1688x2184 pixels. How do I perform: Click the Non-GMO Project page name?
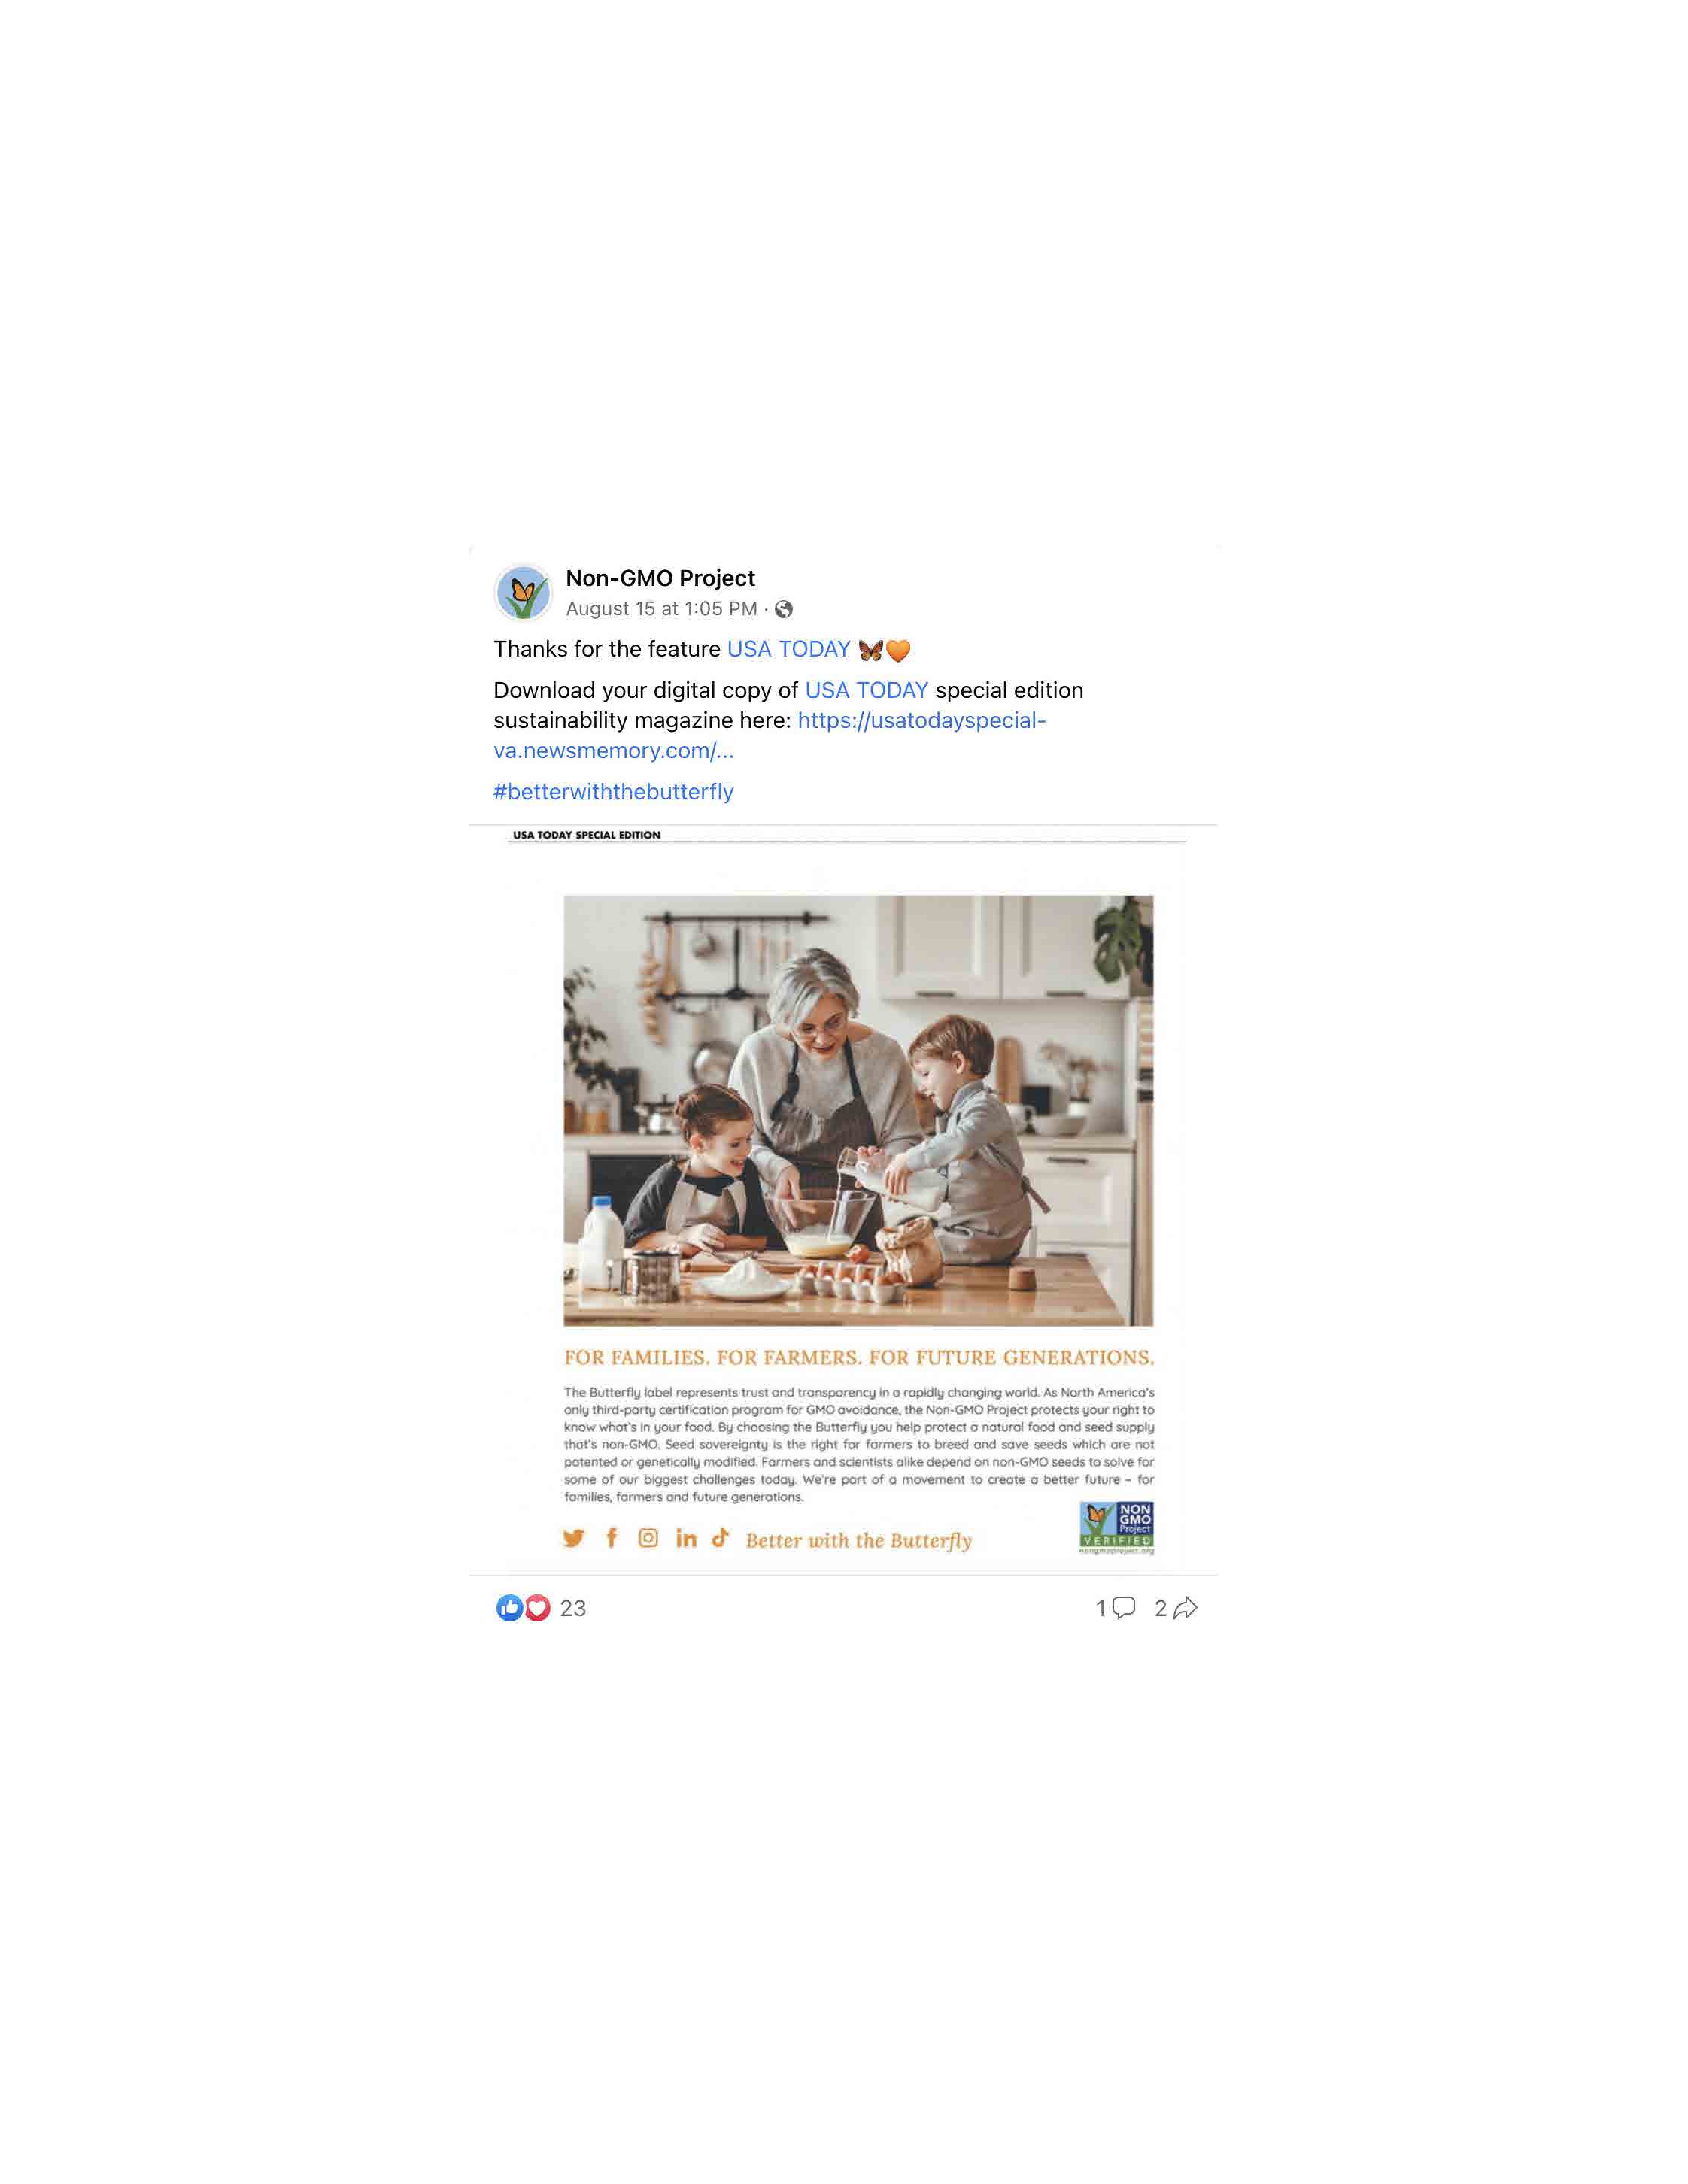660,578
